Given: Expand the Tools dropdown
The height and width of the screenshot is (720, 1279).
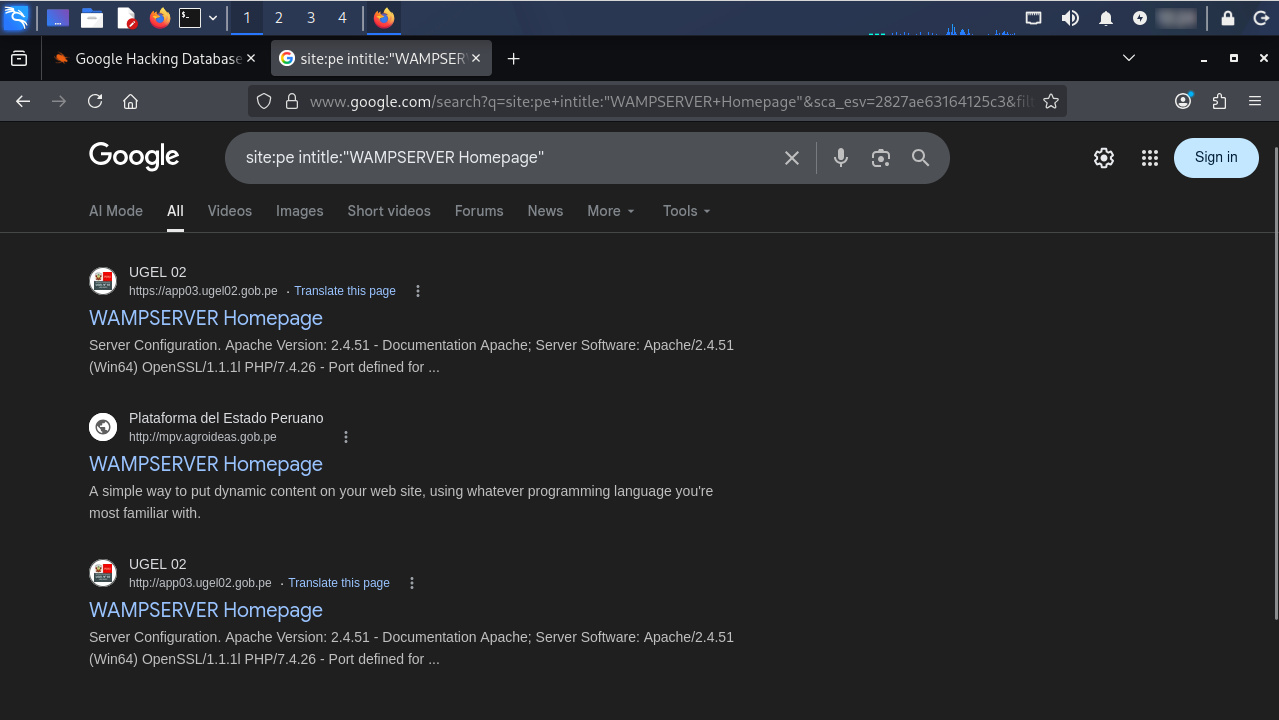Looking at the screenshot, I should click(x=686, y=211).
